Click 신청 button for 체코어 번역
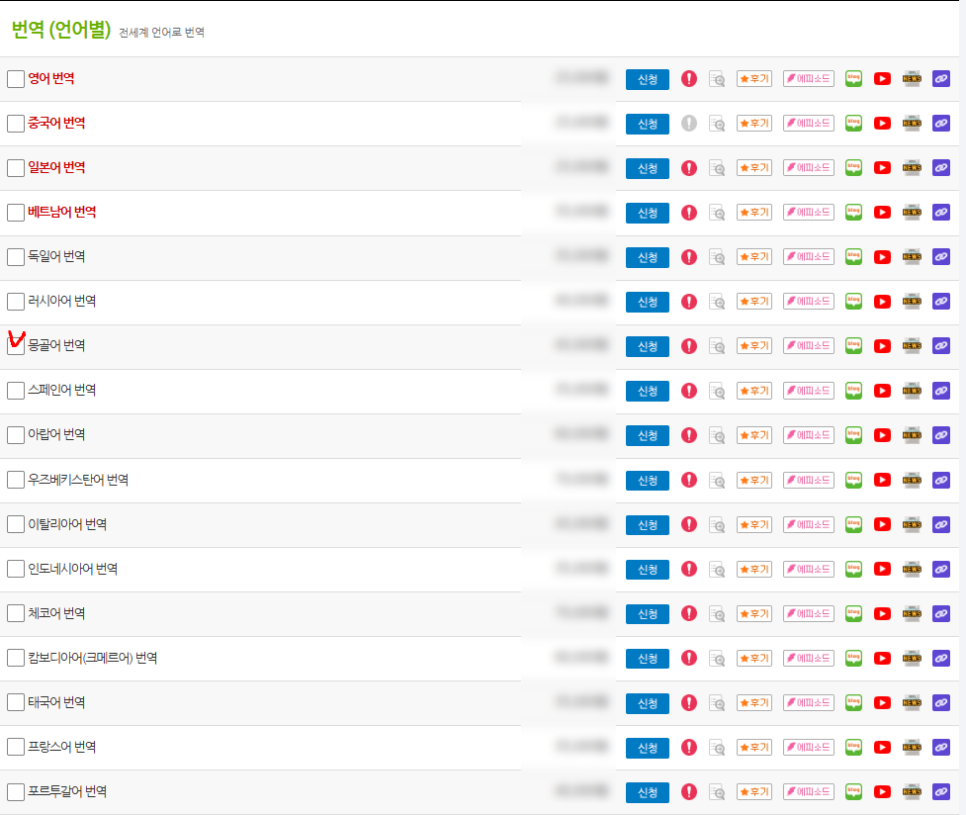Image resolution: width=966 pixels, height=815 pixels. click(x=647, y=614)
